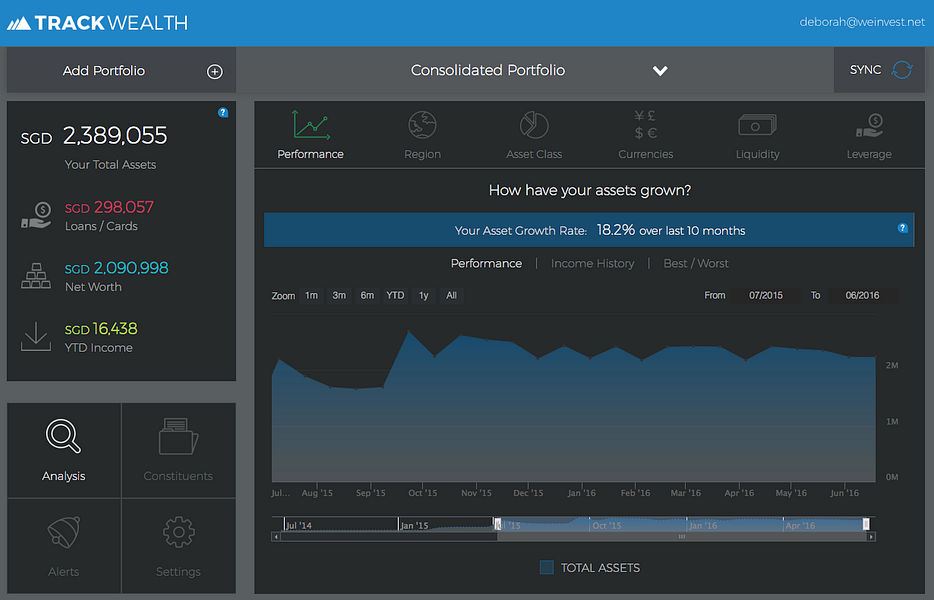The height and width of the screenshot is (600, 934).
Task: Open Alerts via bell icon
Action: [63, 532]
